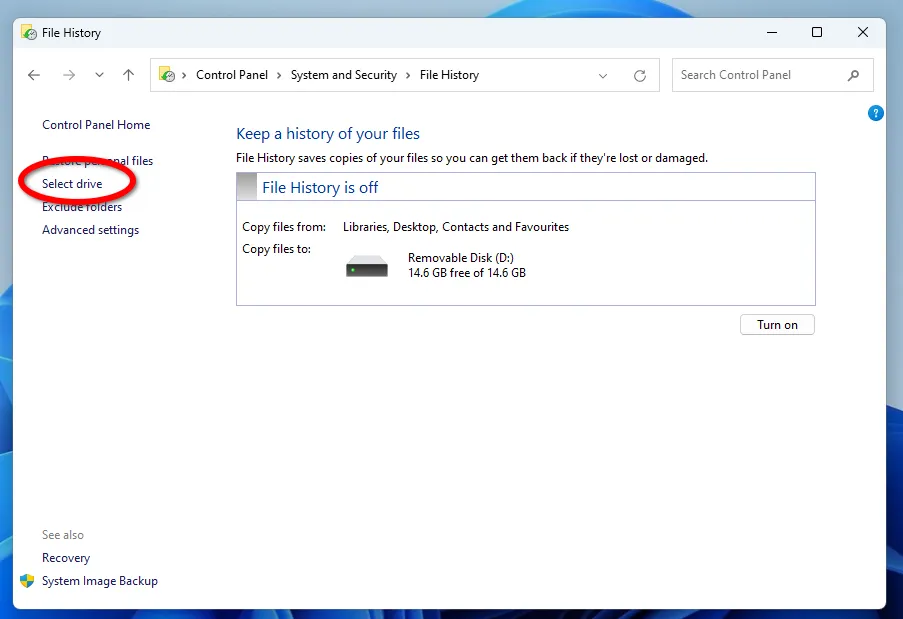Open the Select drive link

(x=72, y=184)
